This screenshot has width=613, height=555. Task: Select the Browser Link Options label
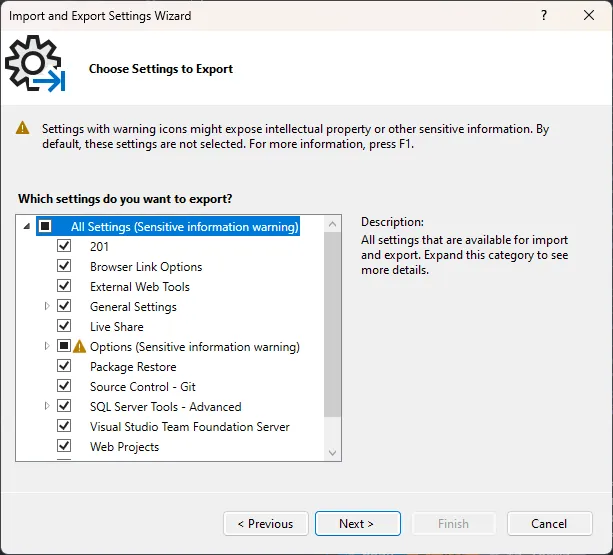click(146, 267)
